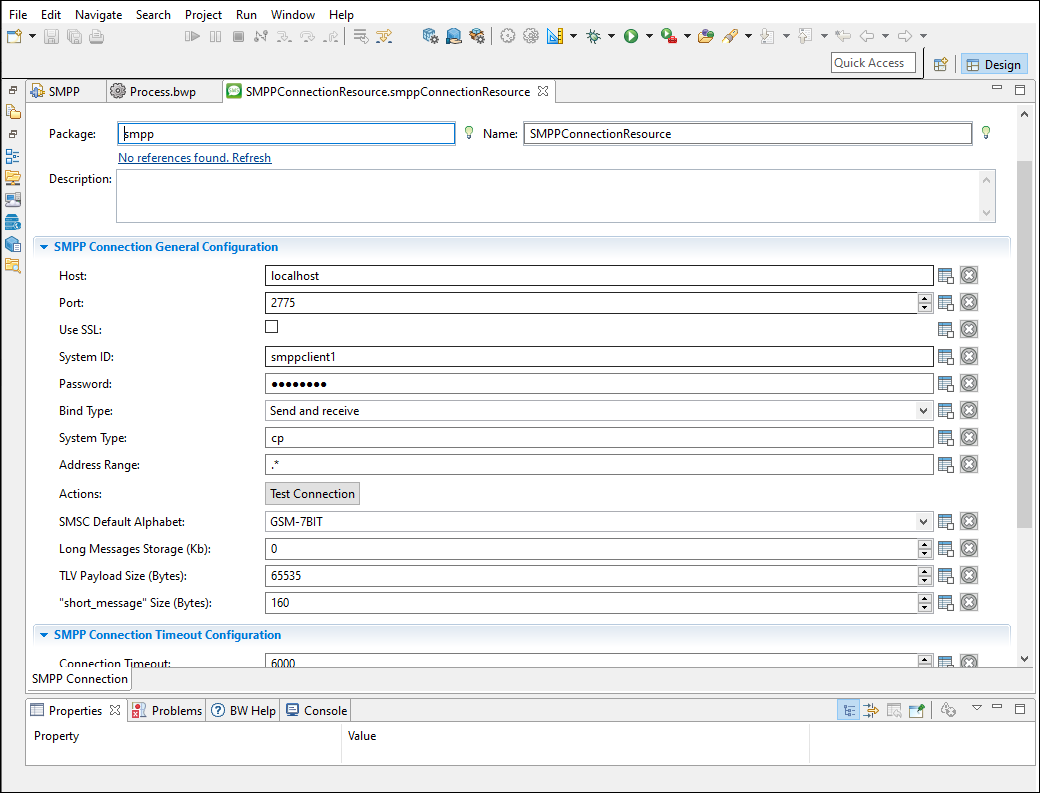Click lightbulb icon next to Package field
1040x793 pixels.
point(468,133)
